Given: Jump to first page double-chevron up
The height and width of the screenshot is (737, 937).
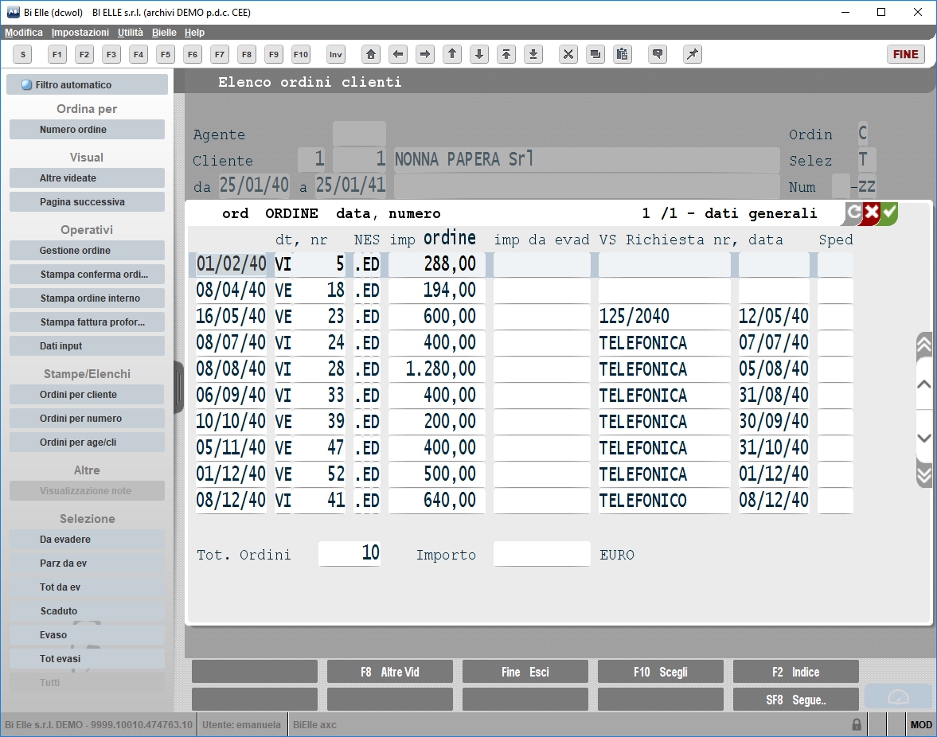Looking at the screenshot, I should coord(924,345).
